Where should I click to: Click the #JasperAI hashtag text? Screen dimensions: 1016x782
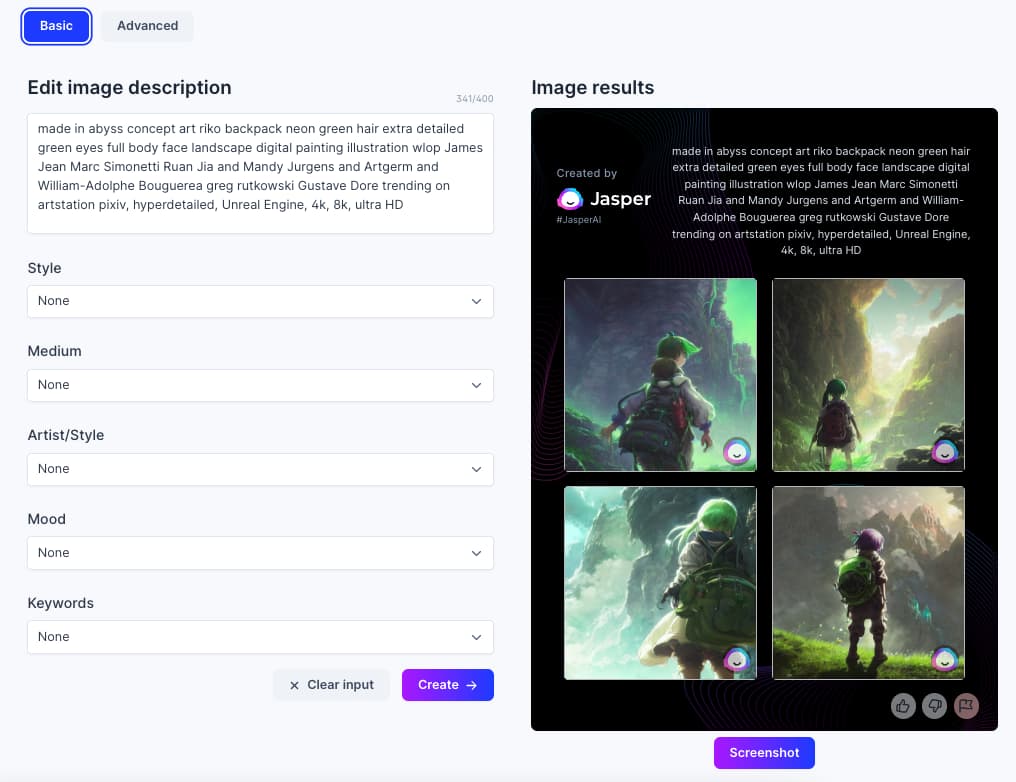[x=579, y=220]
